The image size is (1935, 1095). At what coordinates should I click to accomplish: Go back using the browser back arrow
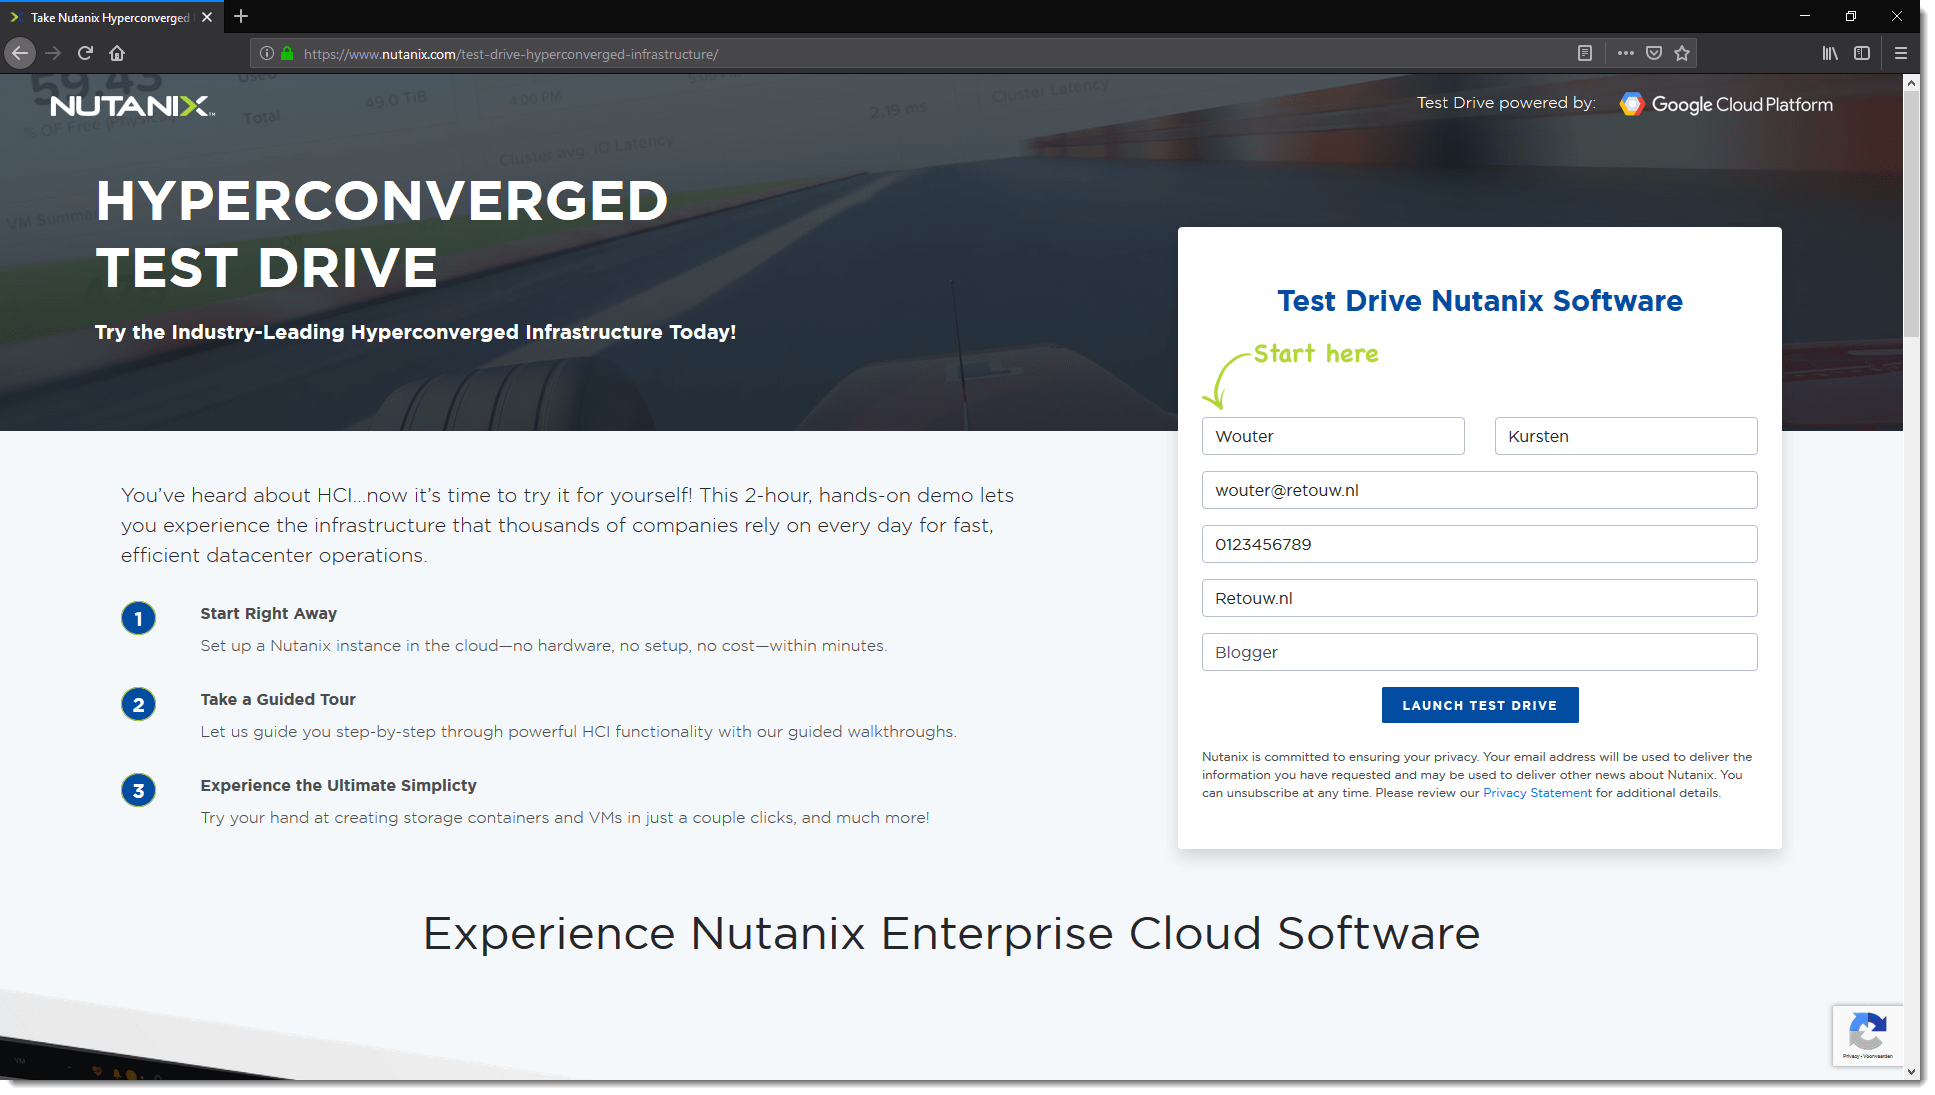pyautogui.click(x=20, y=53)
